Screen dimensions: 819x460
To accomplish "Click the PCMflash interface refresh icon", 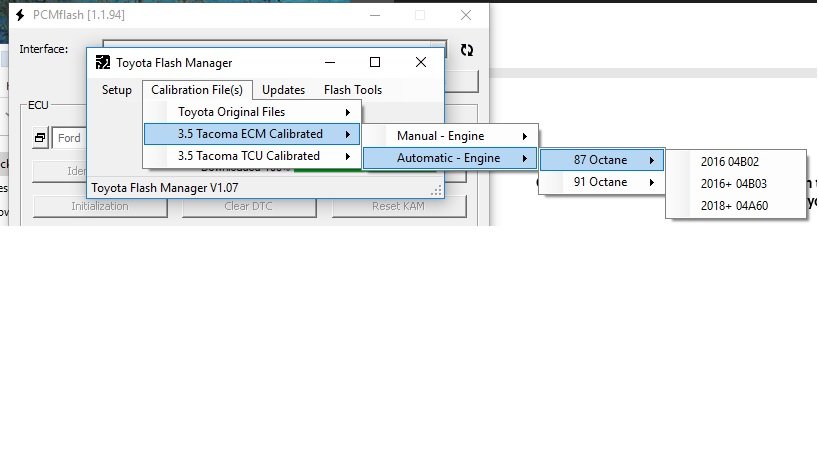I will pyautogui.click(x=466, y=50).
